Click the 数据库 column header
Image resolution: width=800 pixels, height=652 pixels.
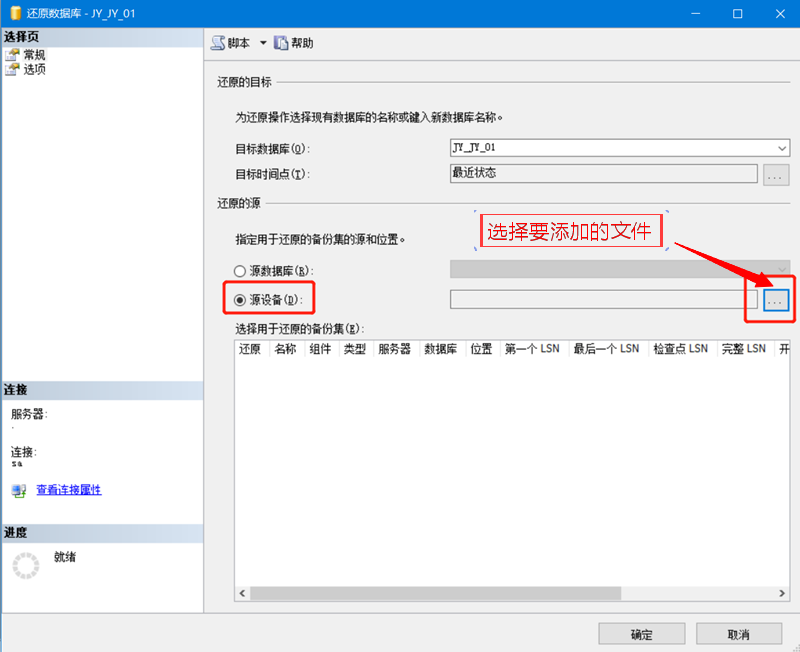441,349
